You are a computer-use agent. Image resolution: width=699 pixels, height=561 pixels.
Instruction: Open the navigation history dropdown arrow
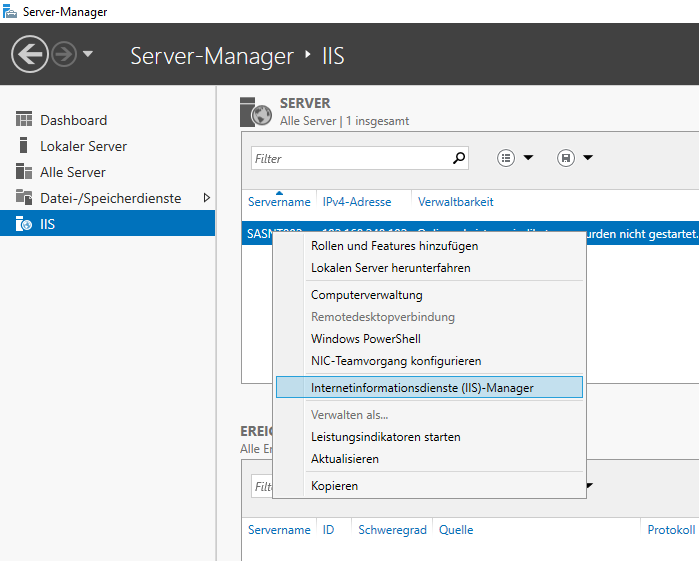coord(88,54)
